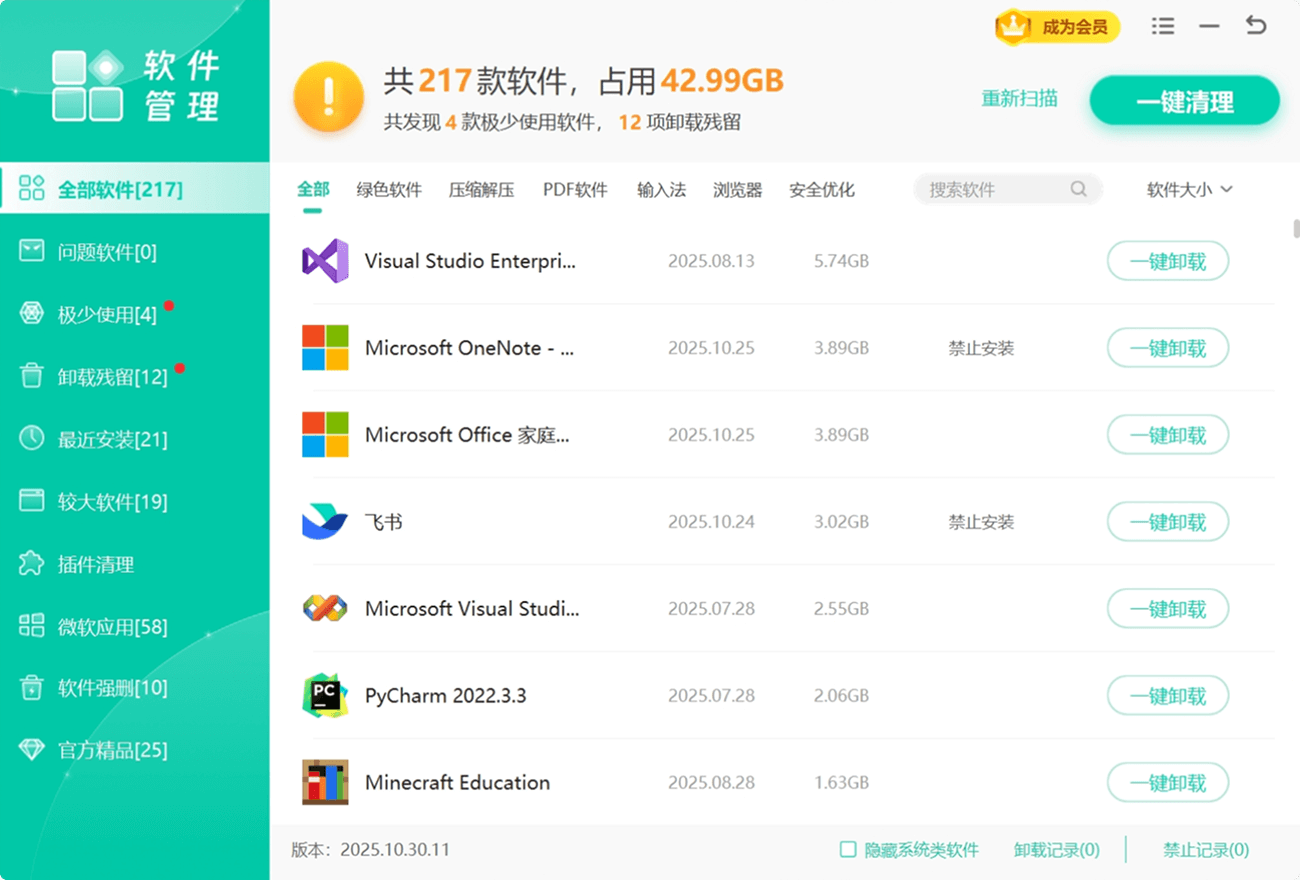Open 较大软件[19] in the sidebar
Image resolution: width=1300 pixels, height=880 pixels.
(112, 502)
